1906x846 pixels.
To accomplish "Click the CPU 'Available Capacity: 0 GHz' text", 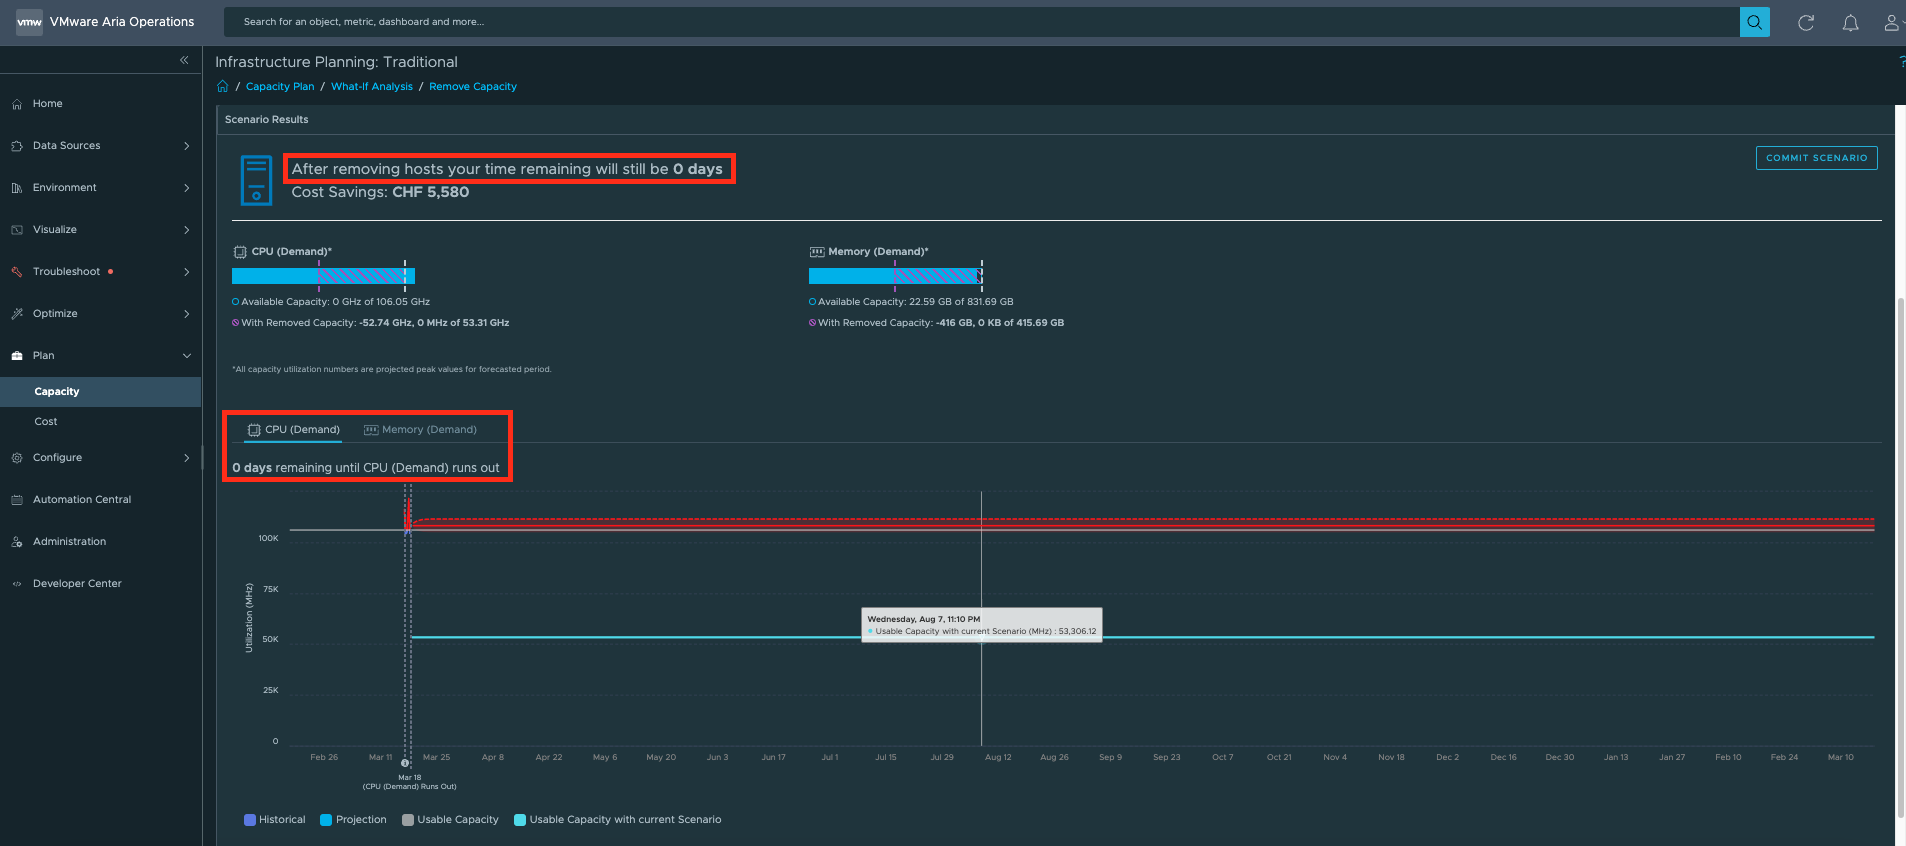I will 336,302.
